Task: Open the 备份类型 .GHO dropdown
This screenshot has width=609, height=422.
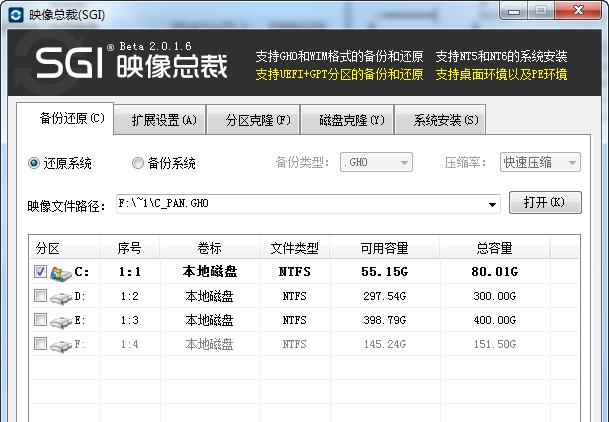Action: click(376, 162)
